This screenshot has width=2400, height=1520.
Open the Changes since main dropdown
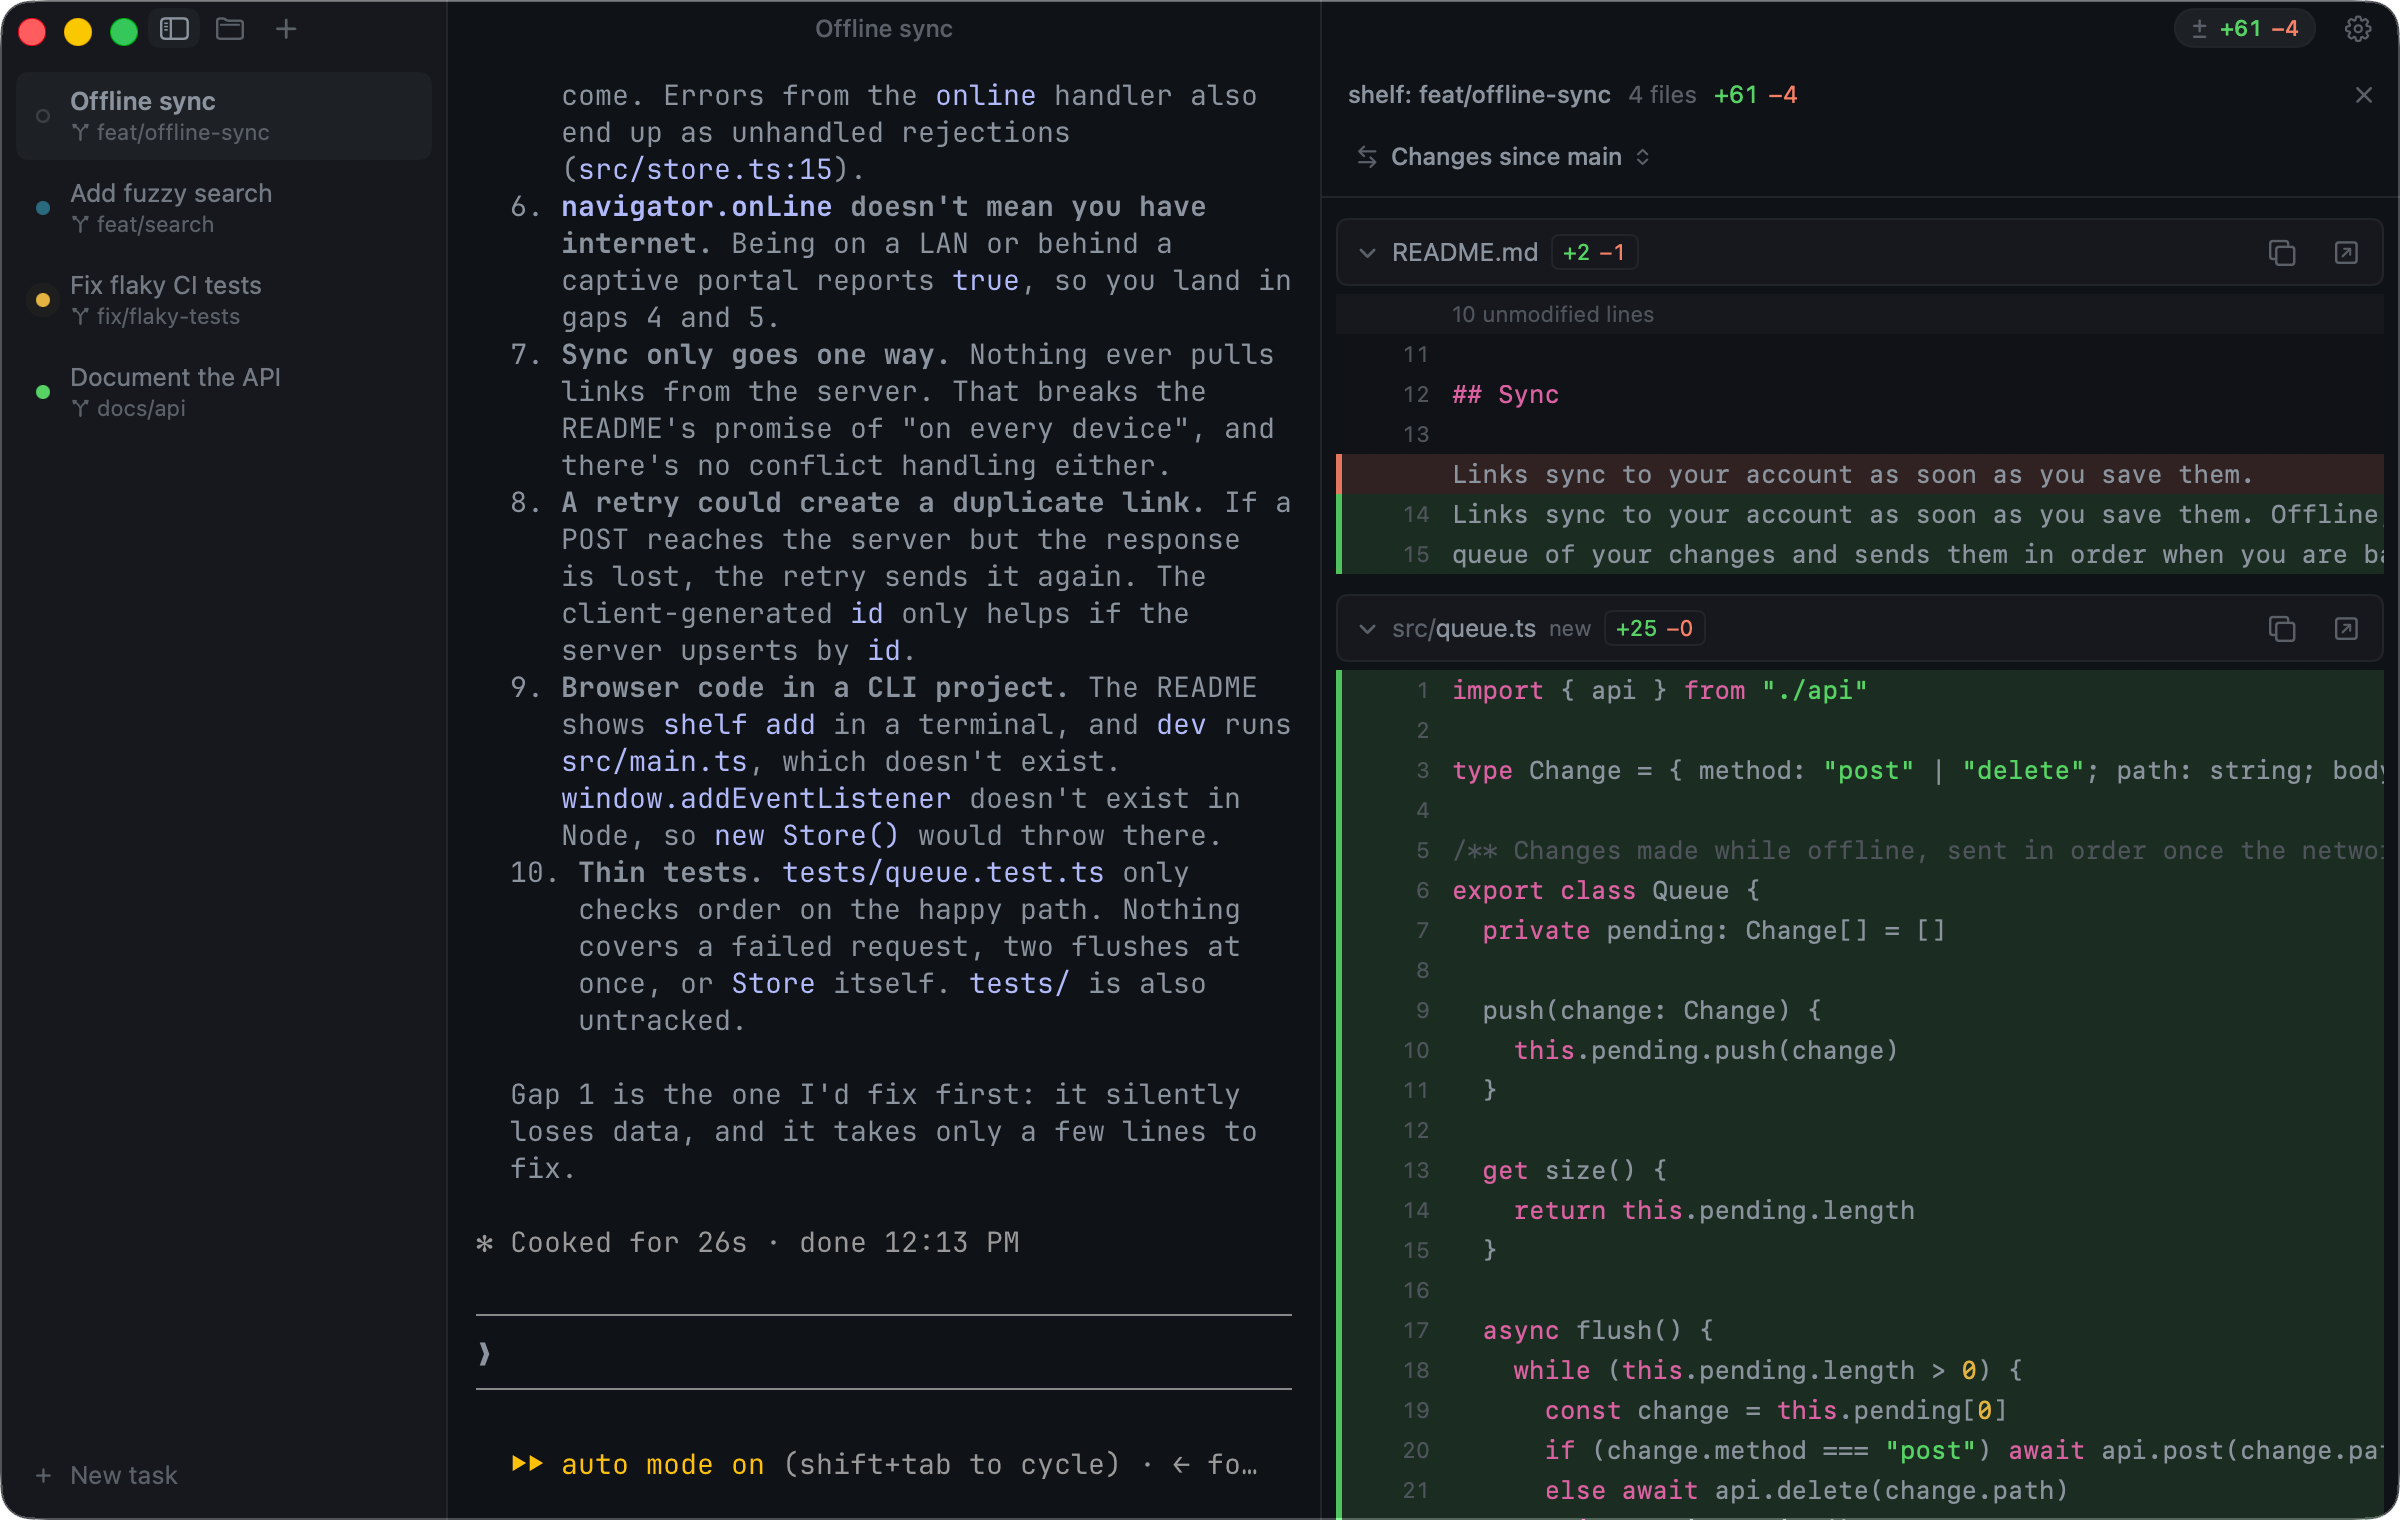coord(1503,157)
